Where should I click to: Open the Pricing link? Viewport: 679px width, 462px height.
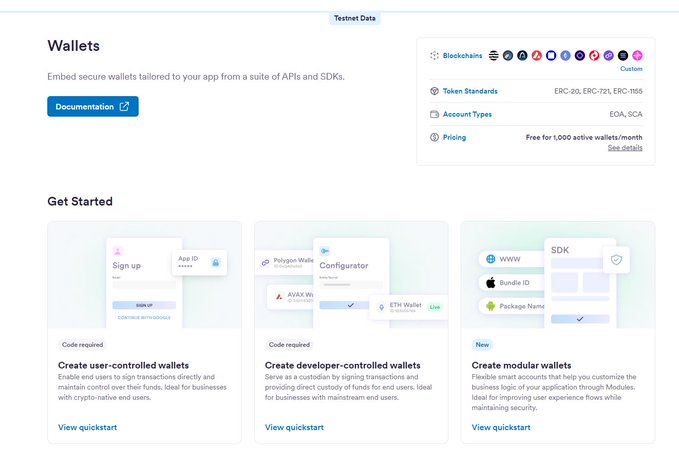(x=454, y=137)
